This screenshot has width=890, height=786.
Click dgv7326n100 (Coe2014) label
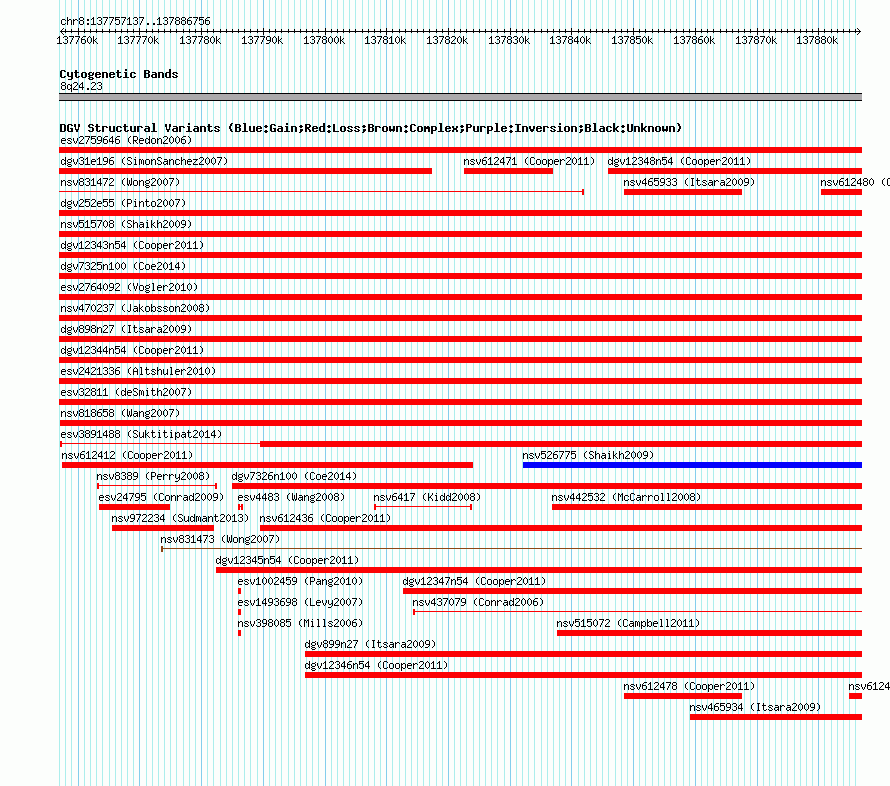click(x=294, y=476)
